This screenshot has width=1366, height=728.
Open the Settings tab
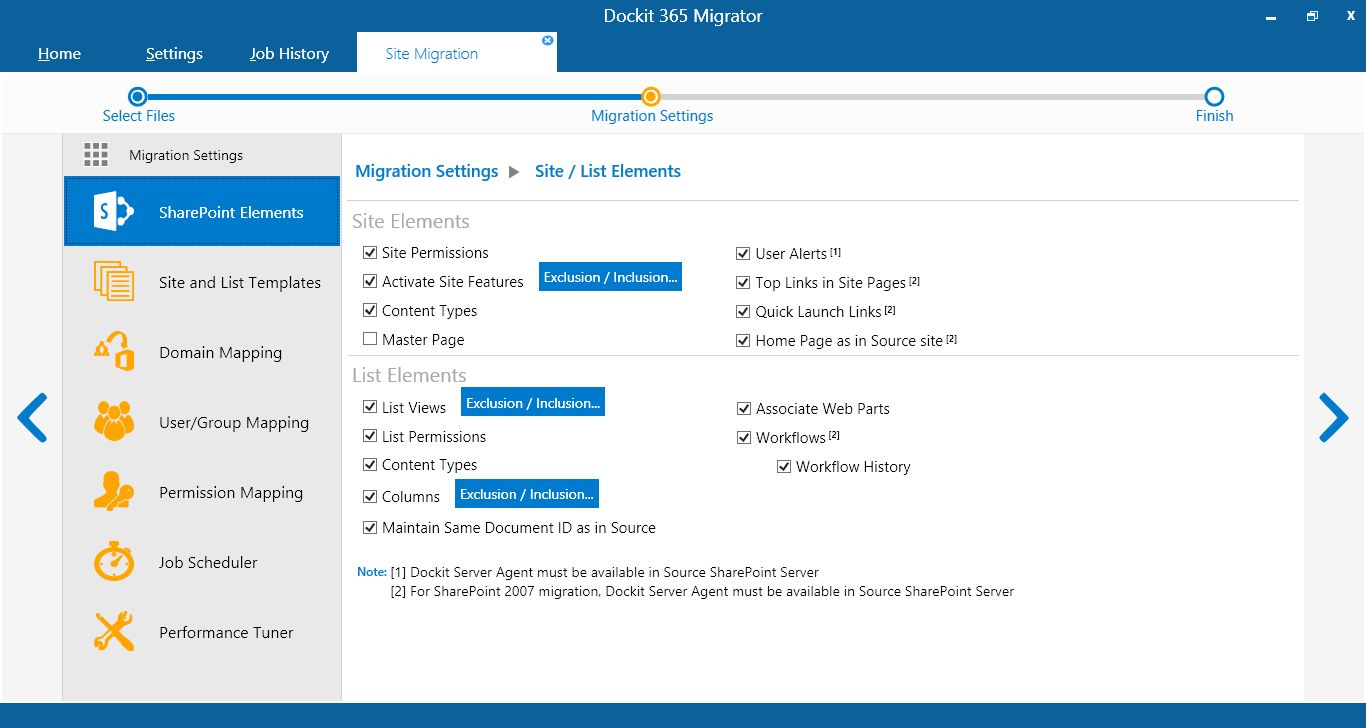tap(174, 54)
